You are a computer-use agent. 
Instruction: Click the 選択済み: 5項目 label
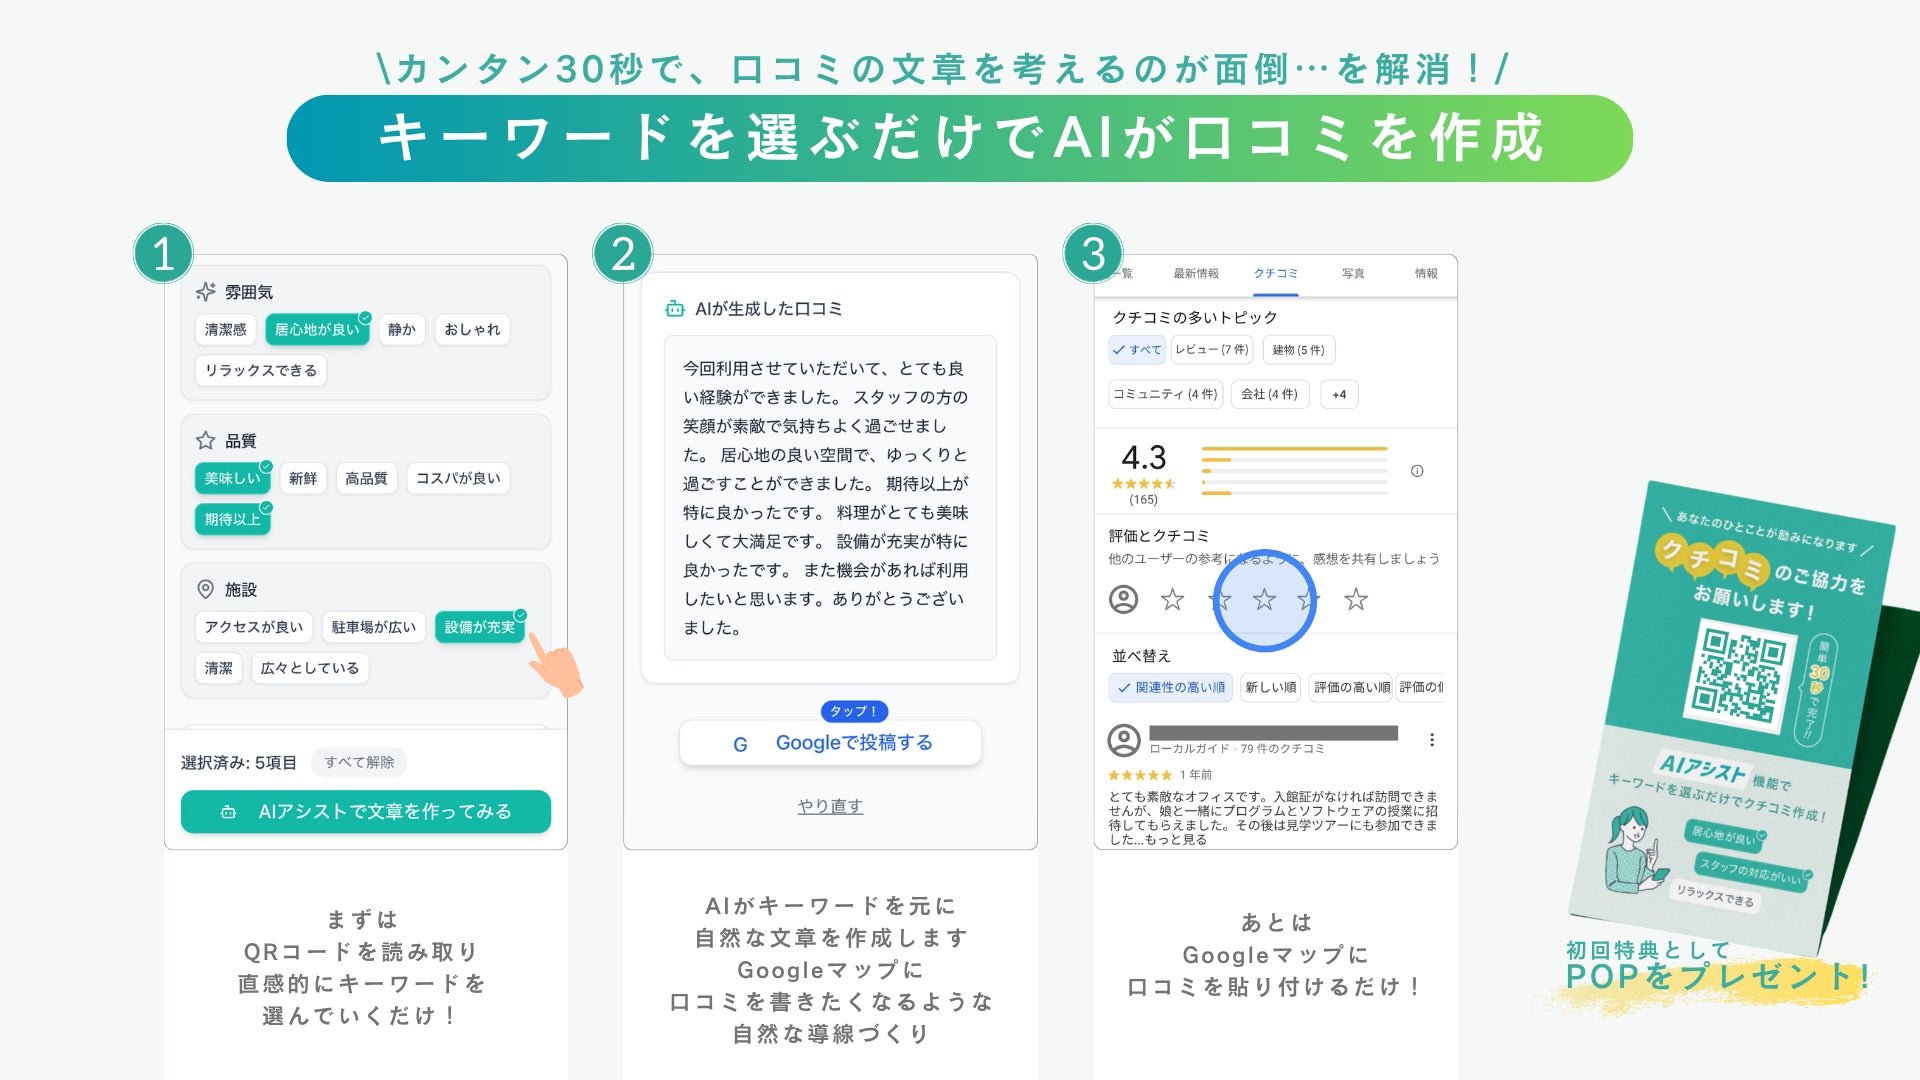(239, 763)
